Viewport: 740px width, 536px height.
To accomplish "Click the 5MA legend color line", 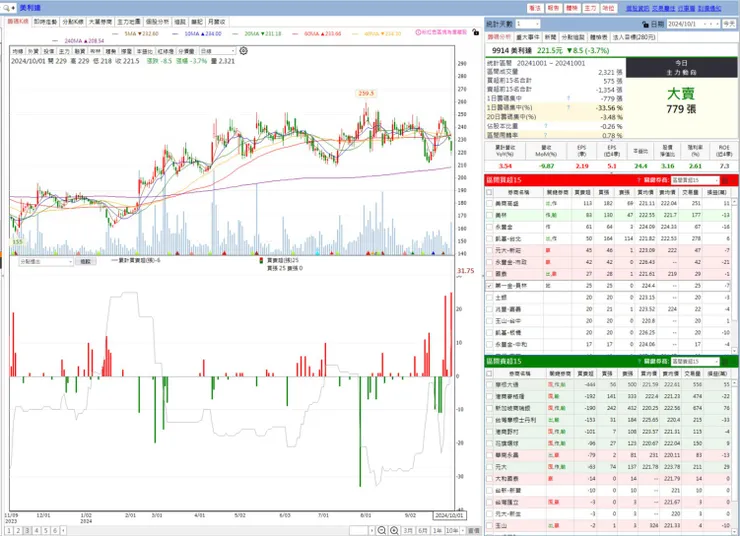I will point(116,34).
